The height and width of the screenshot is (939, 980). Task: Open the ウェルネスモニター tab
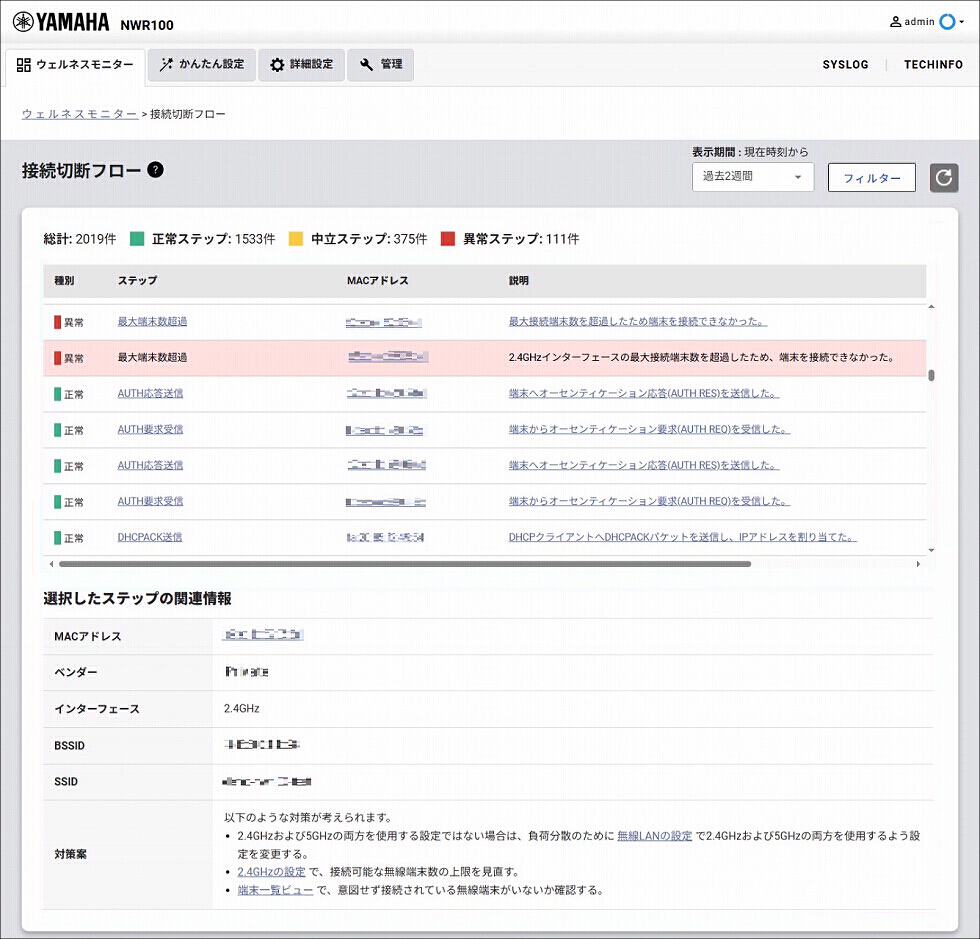(x=75, y=65)
